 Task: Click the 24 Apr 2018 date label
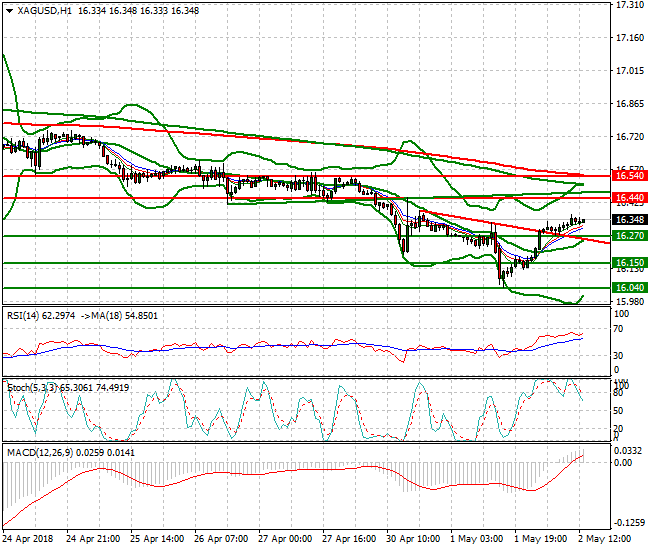tap(28, 537)
